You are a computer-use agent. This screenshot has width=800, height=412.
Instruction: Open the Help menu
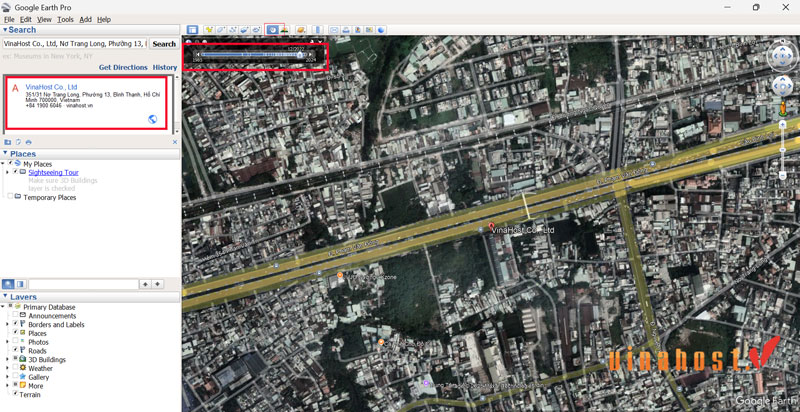point(104,19)
